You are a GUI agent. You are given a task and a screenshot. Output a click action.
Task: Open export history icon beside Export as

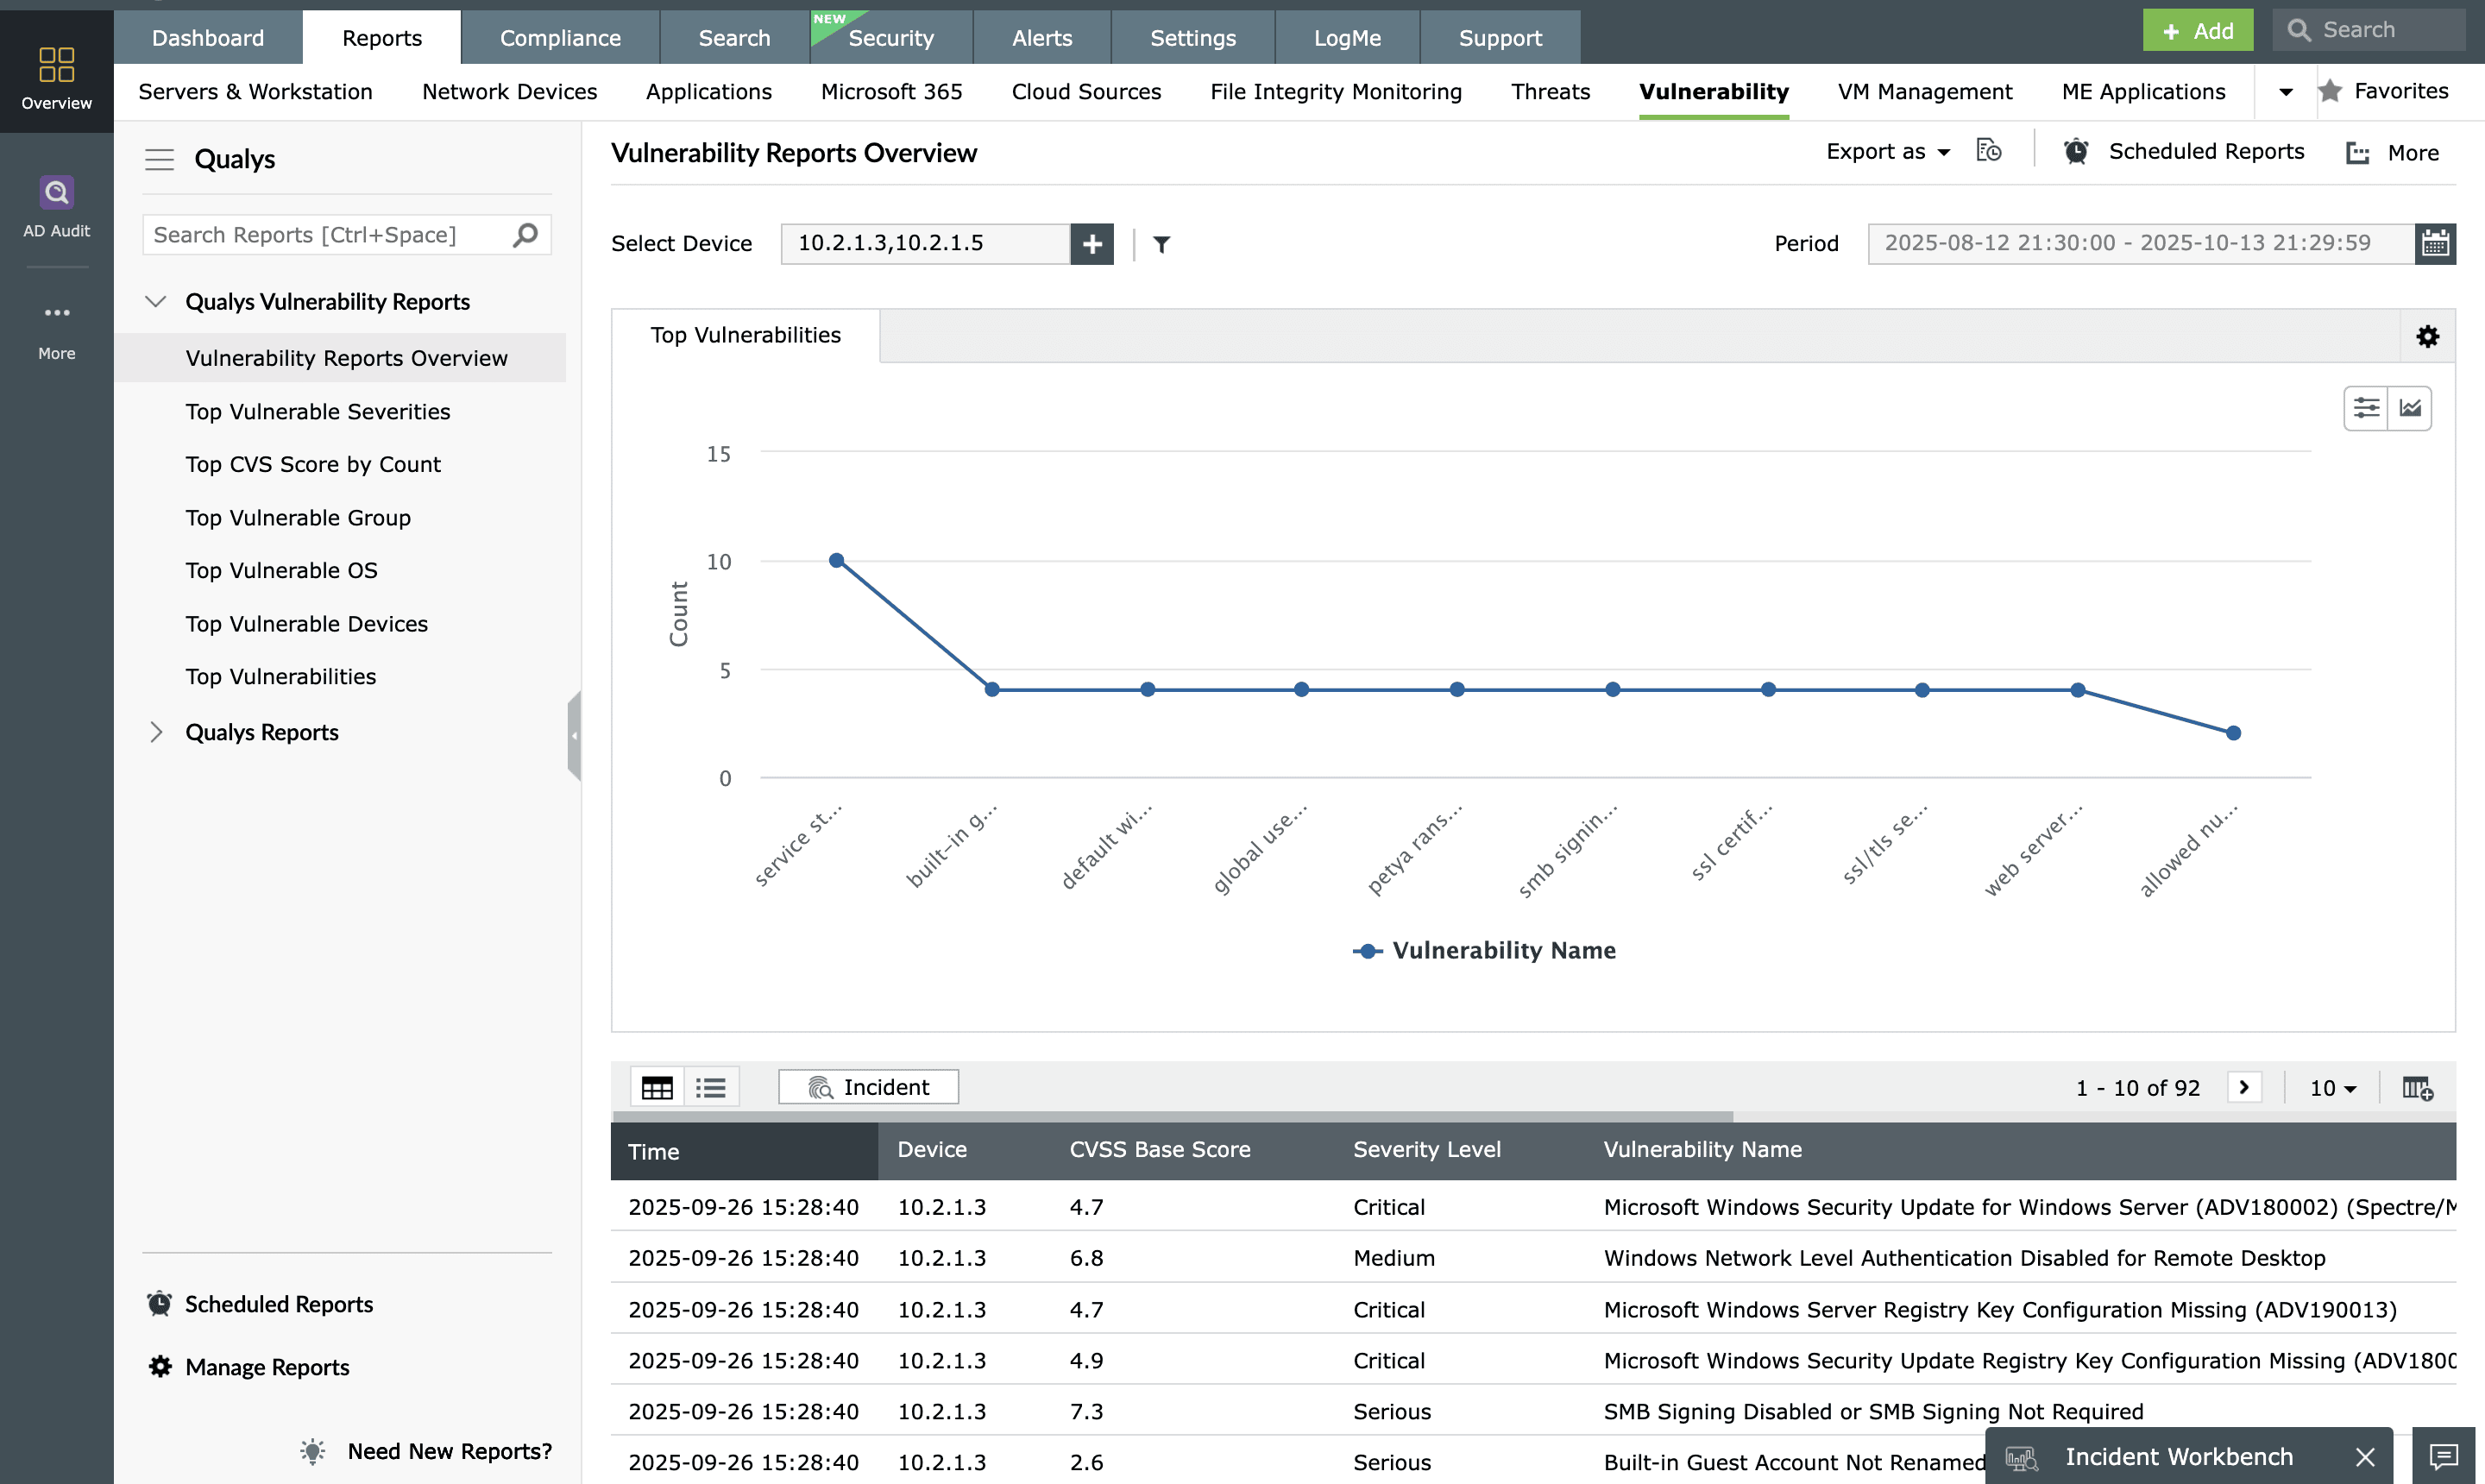(1989, 151)
